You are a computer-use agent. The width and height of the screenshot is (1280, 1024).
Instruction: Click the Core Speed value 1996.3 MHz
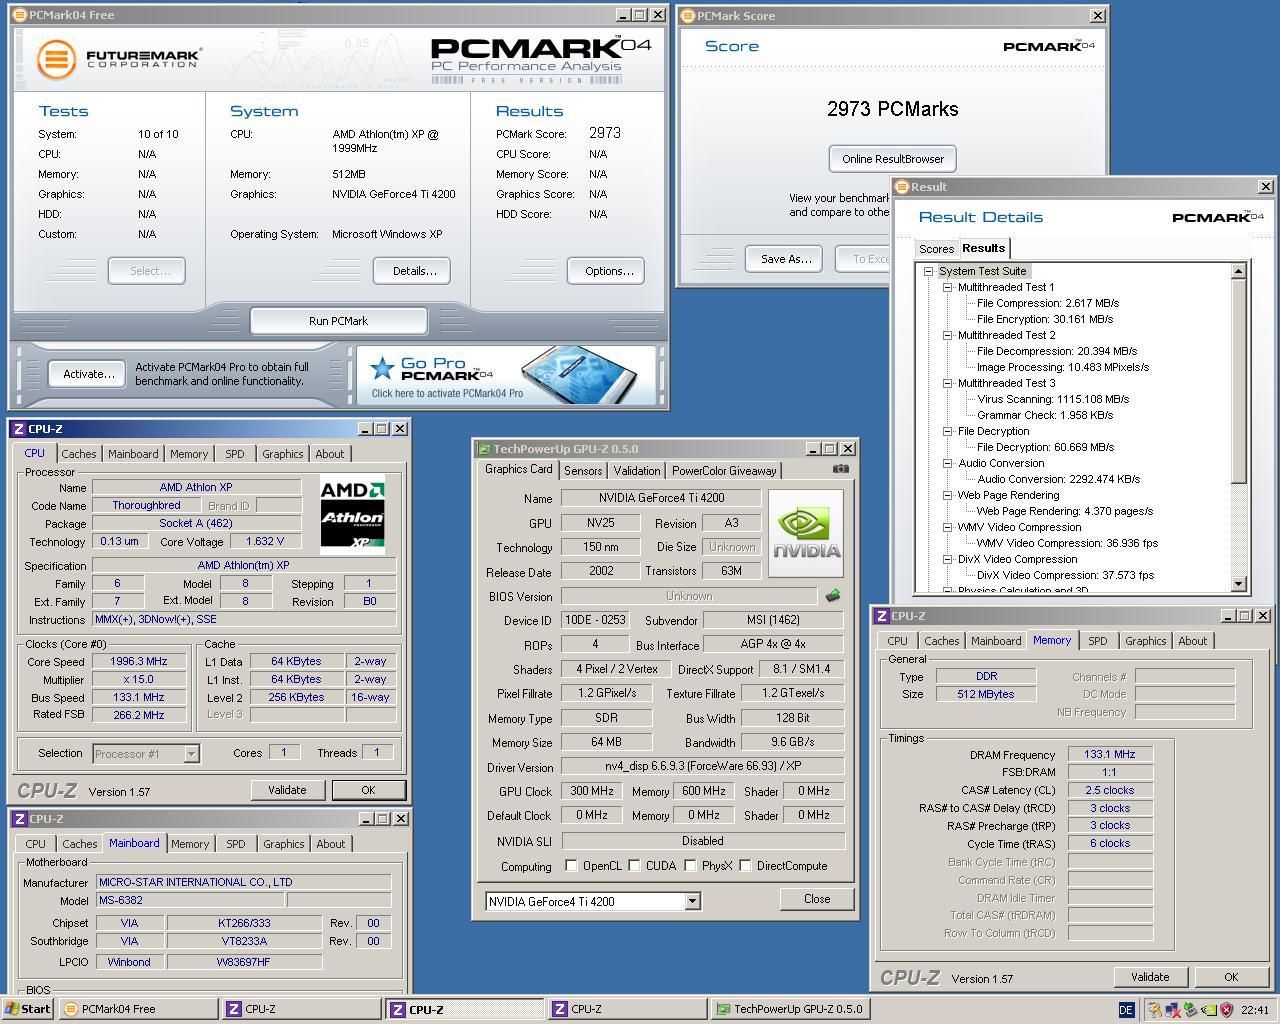click(x=139, y=661)
